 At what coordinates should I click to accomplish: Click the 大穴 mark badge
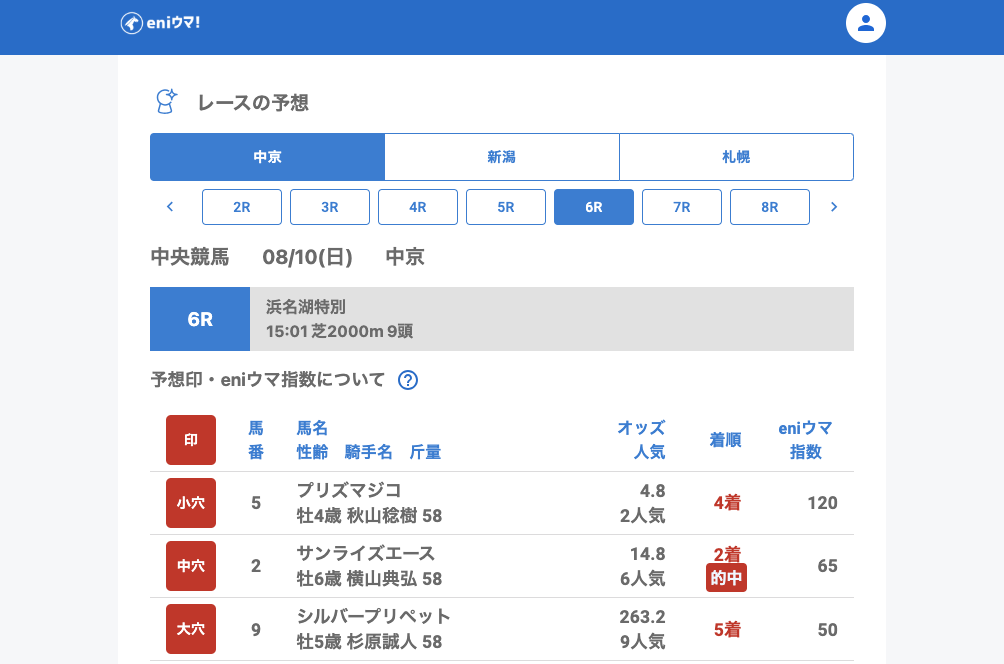191,629
